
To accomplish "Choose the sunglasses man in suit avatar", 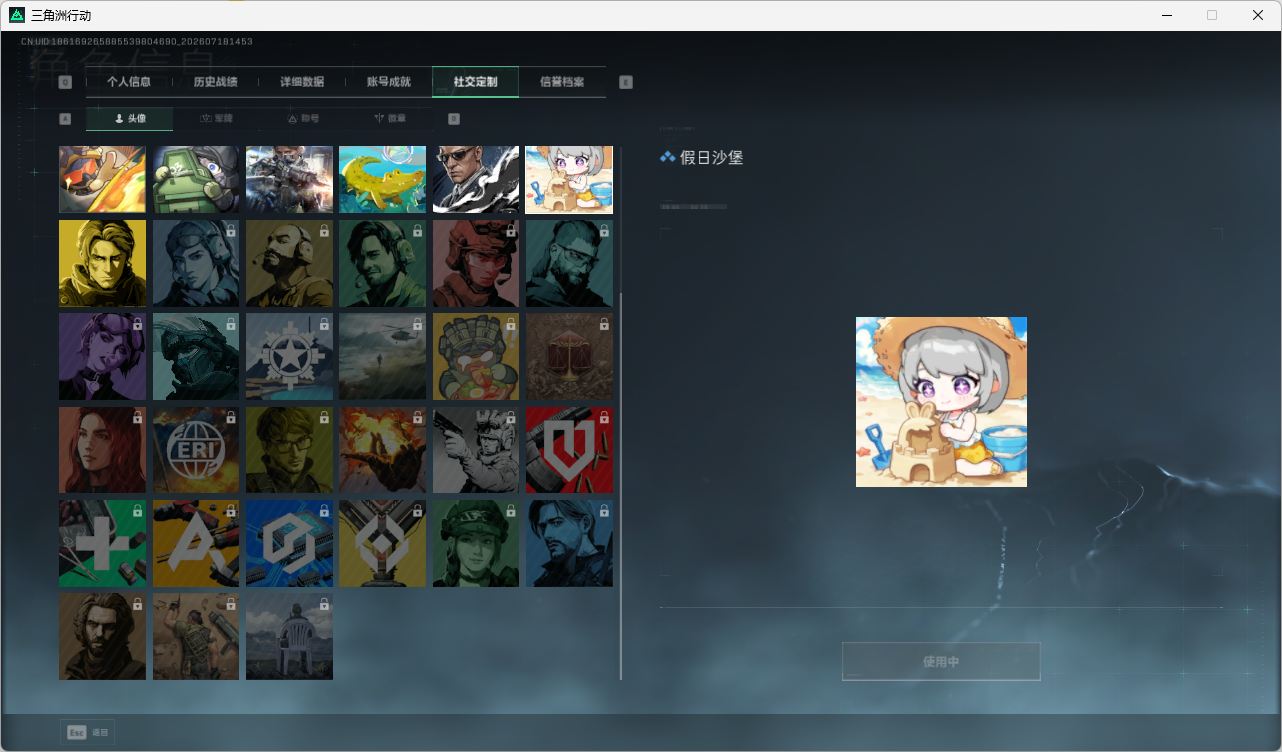I will click(x=476, y=179).
